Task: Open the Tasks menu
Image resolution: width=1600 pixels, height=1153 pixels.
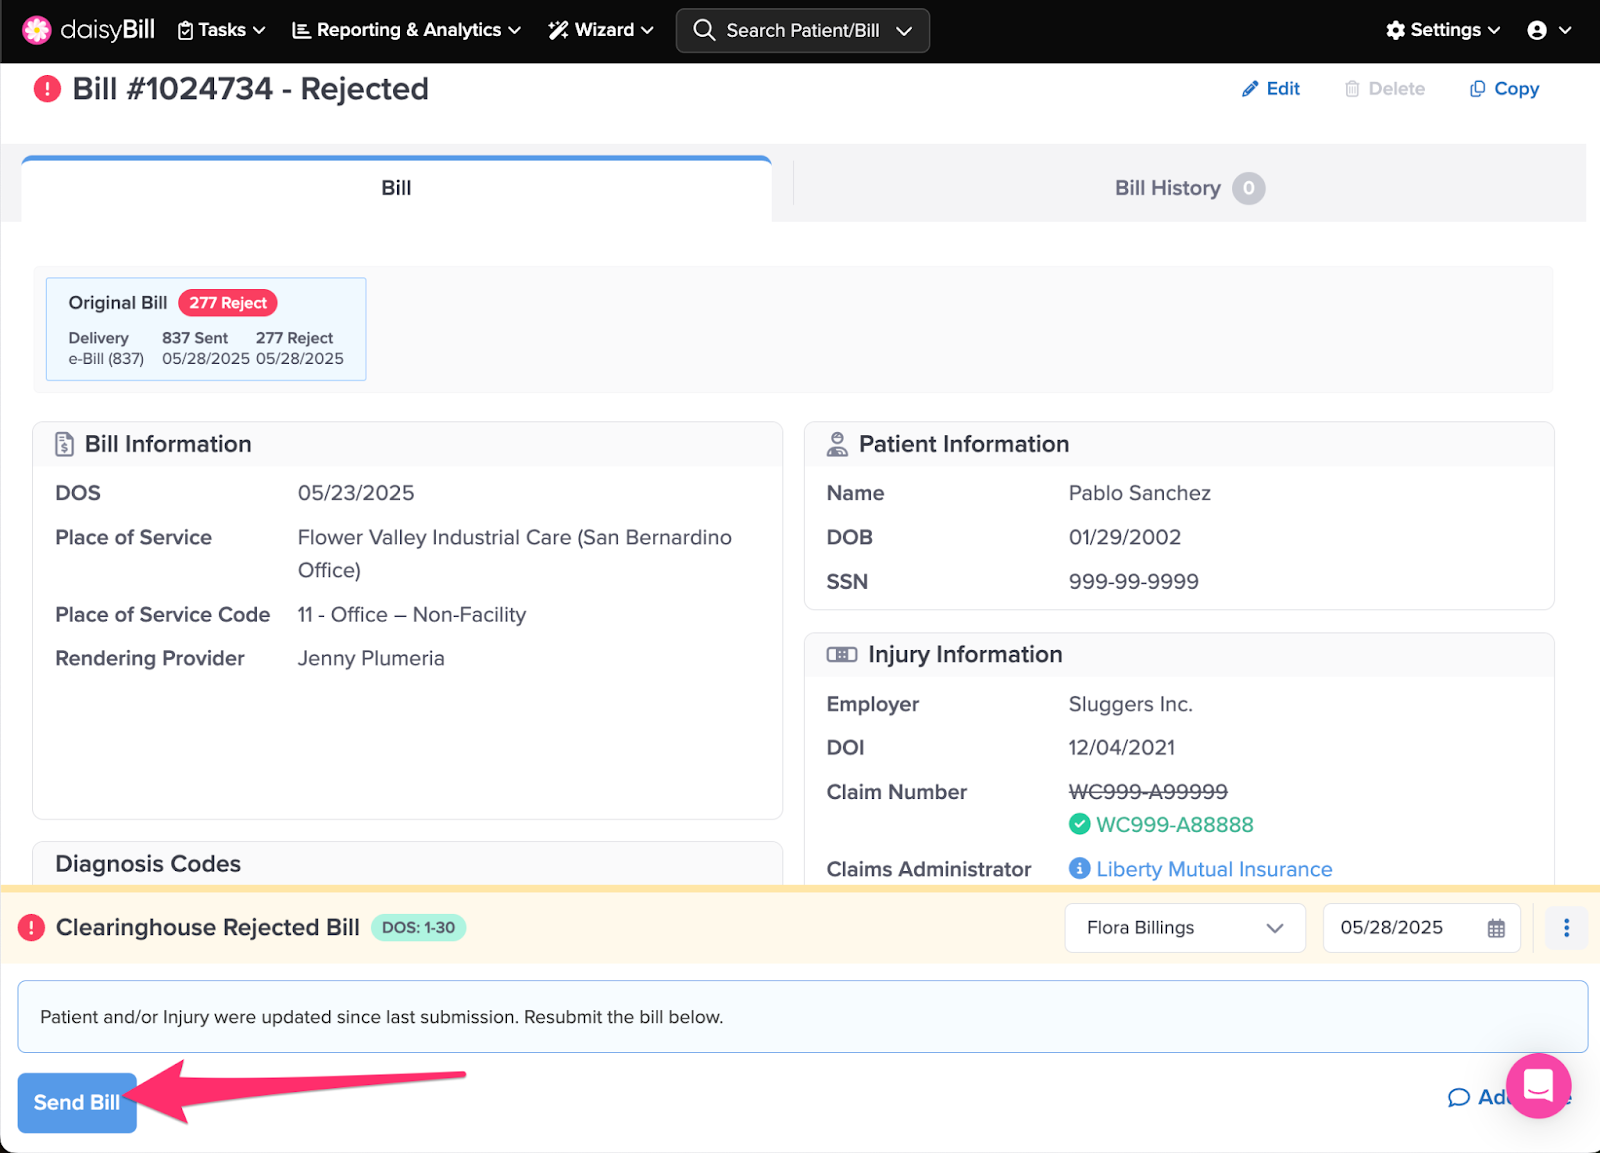Action: pyautogui.click(x=221, y=30)
